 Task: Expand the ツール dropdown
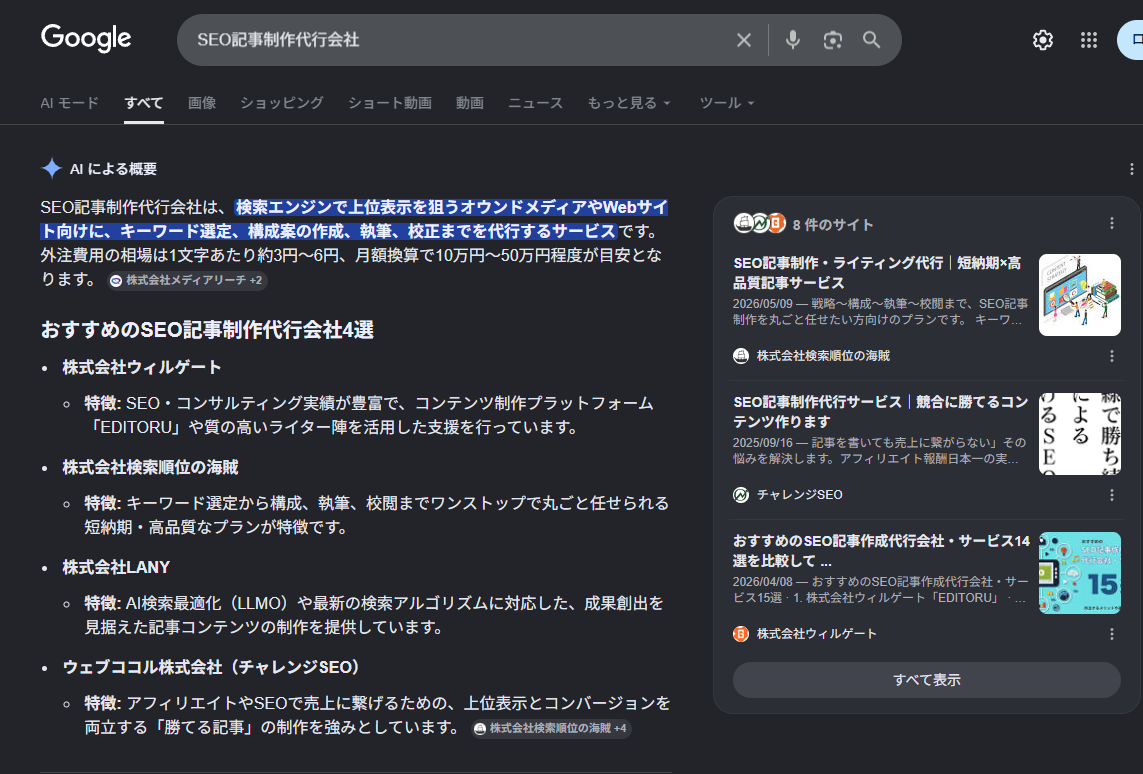(x=727, y=103)
